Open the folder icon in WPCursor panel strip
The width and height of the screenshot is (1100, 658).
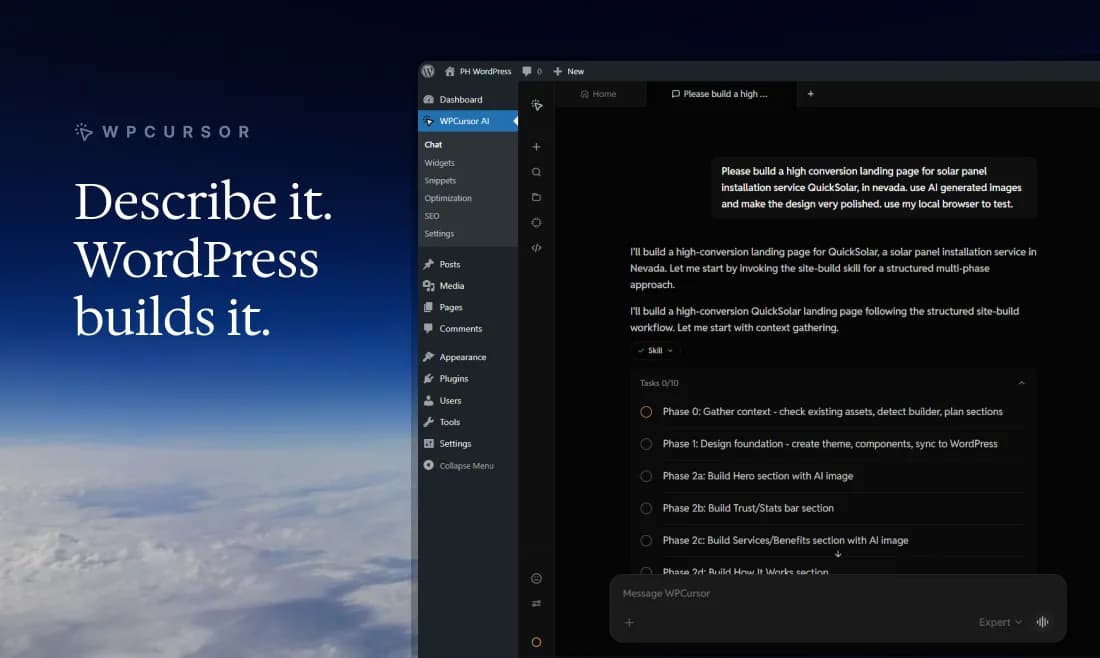(537, 197)
